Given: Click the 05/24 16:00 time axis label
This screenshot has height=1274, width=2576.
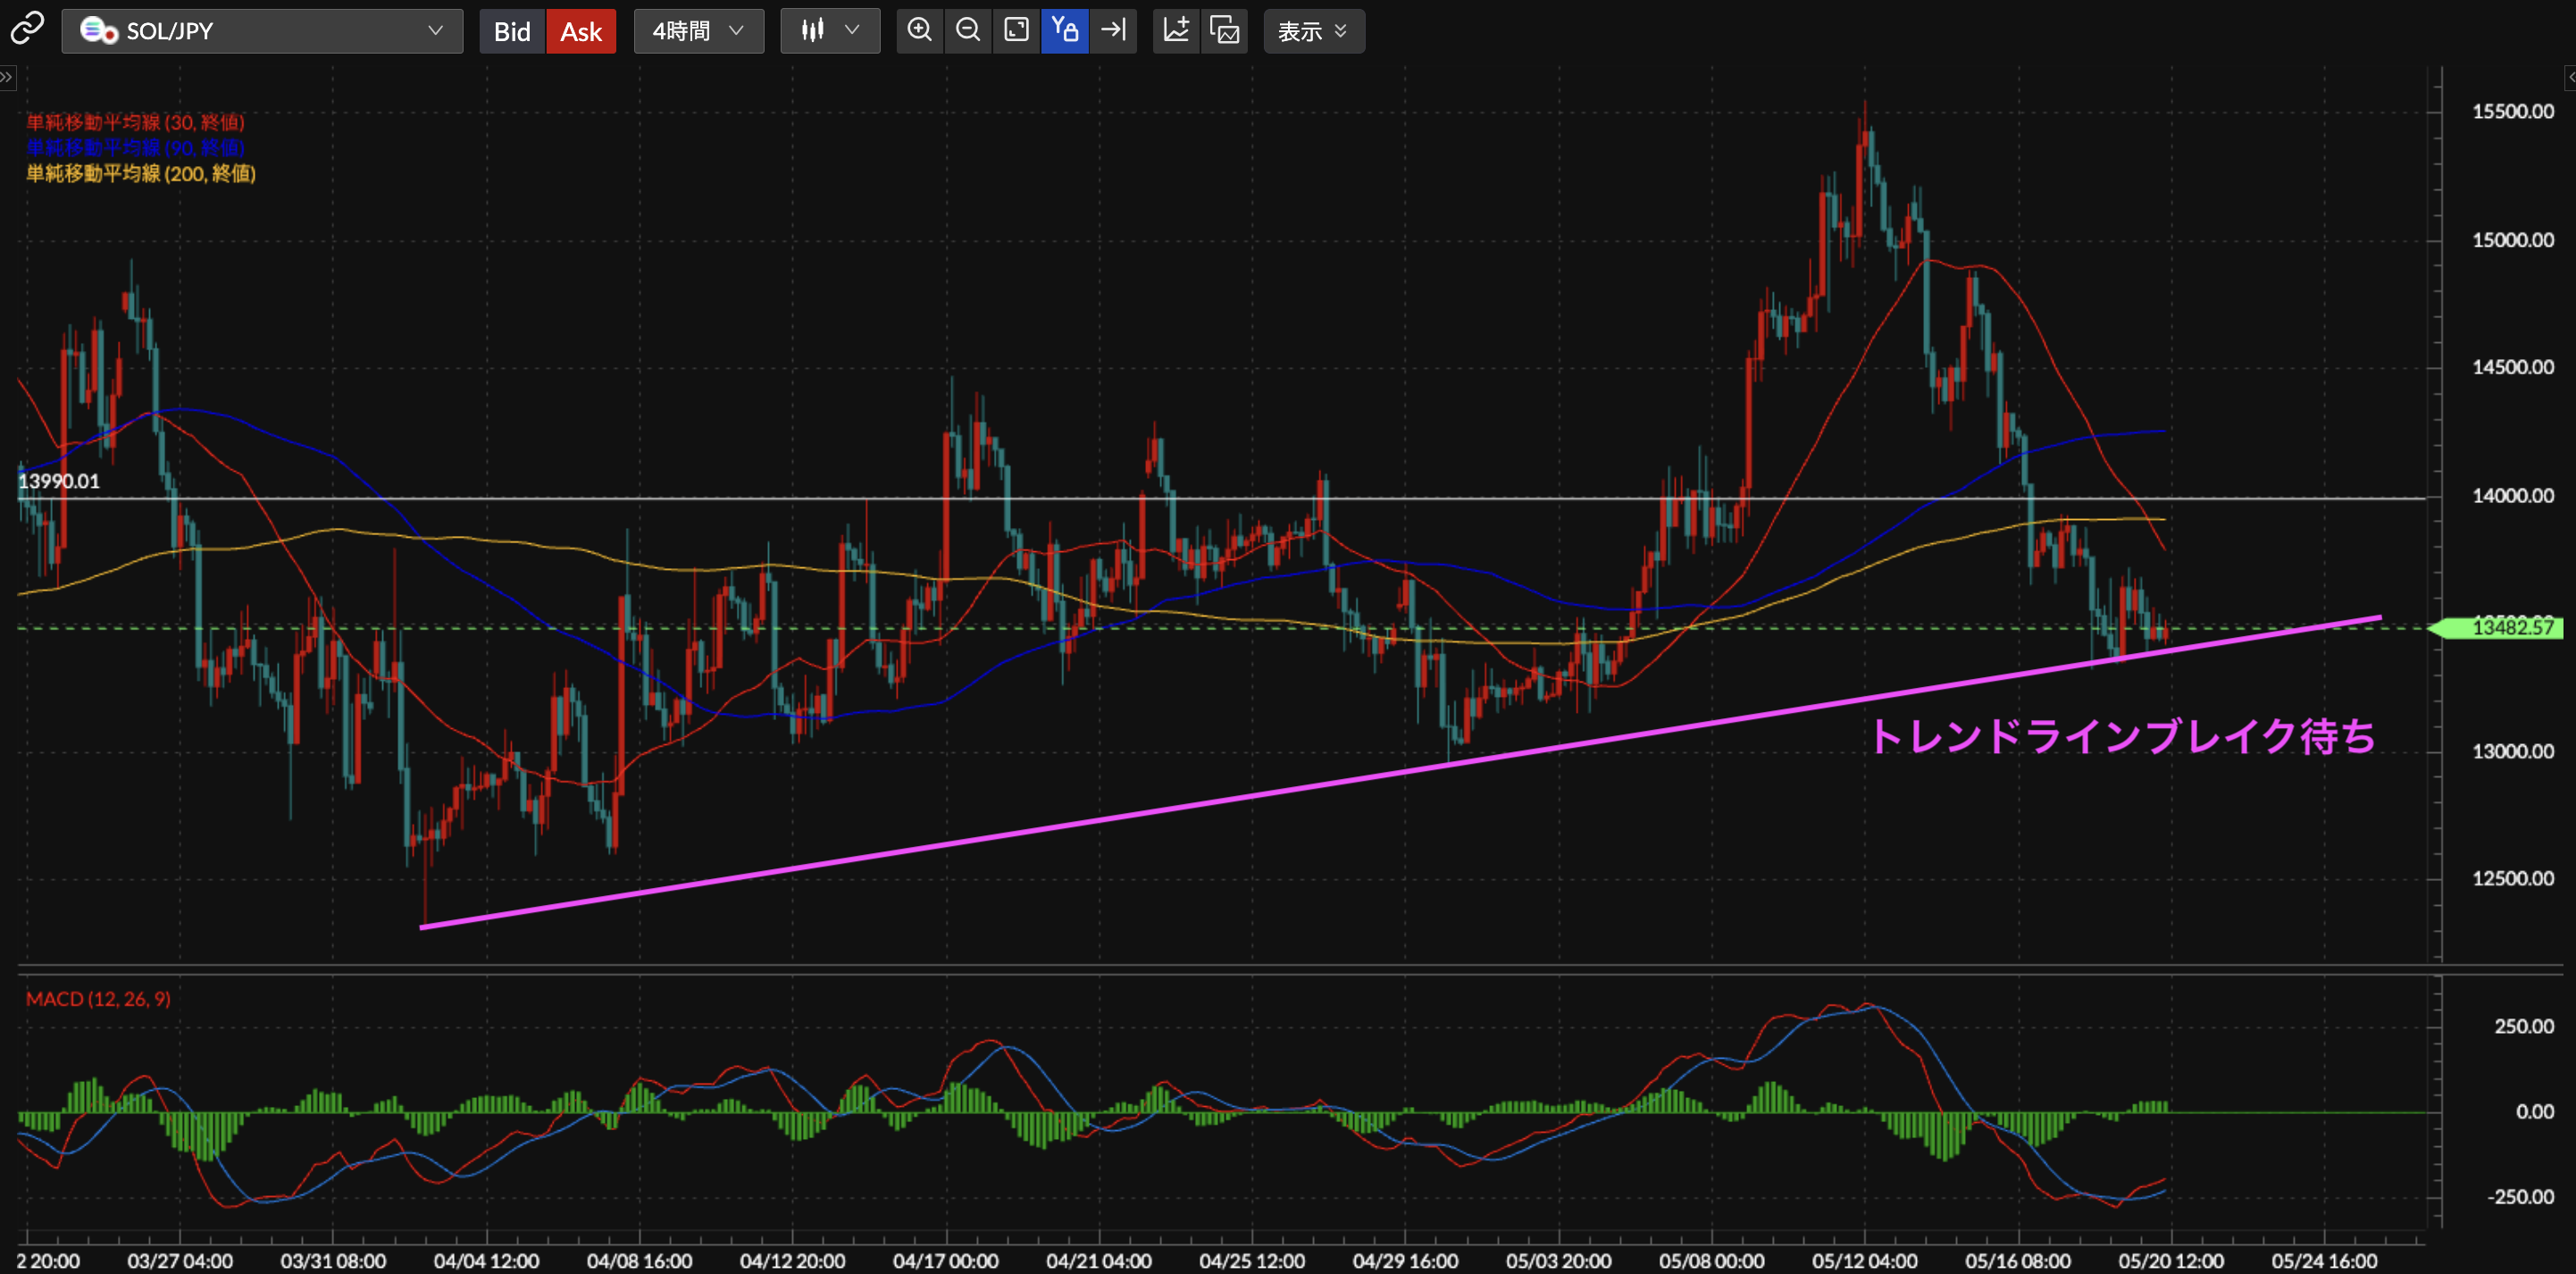Looking at the screenshot, I should click(2324, 1261).
